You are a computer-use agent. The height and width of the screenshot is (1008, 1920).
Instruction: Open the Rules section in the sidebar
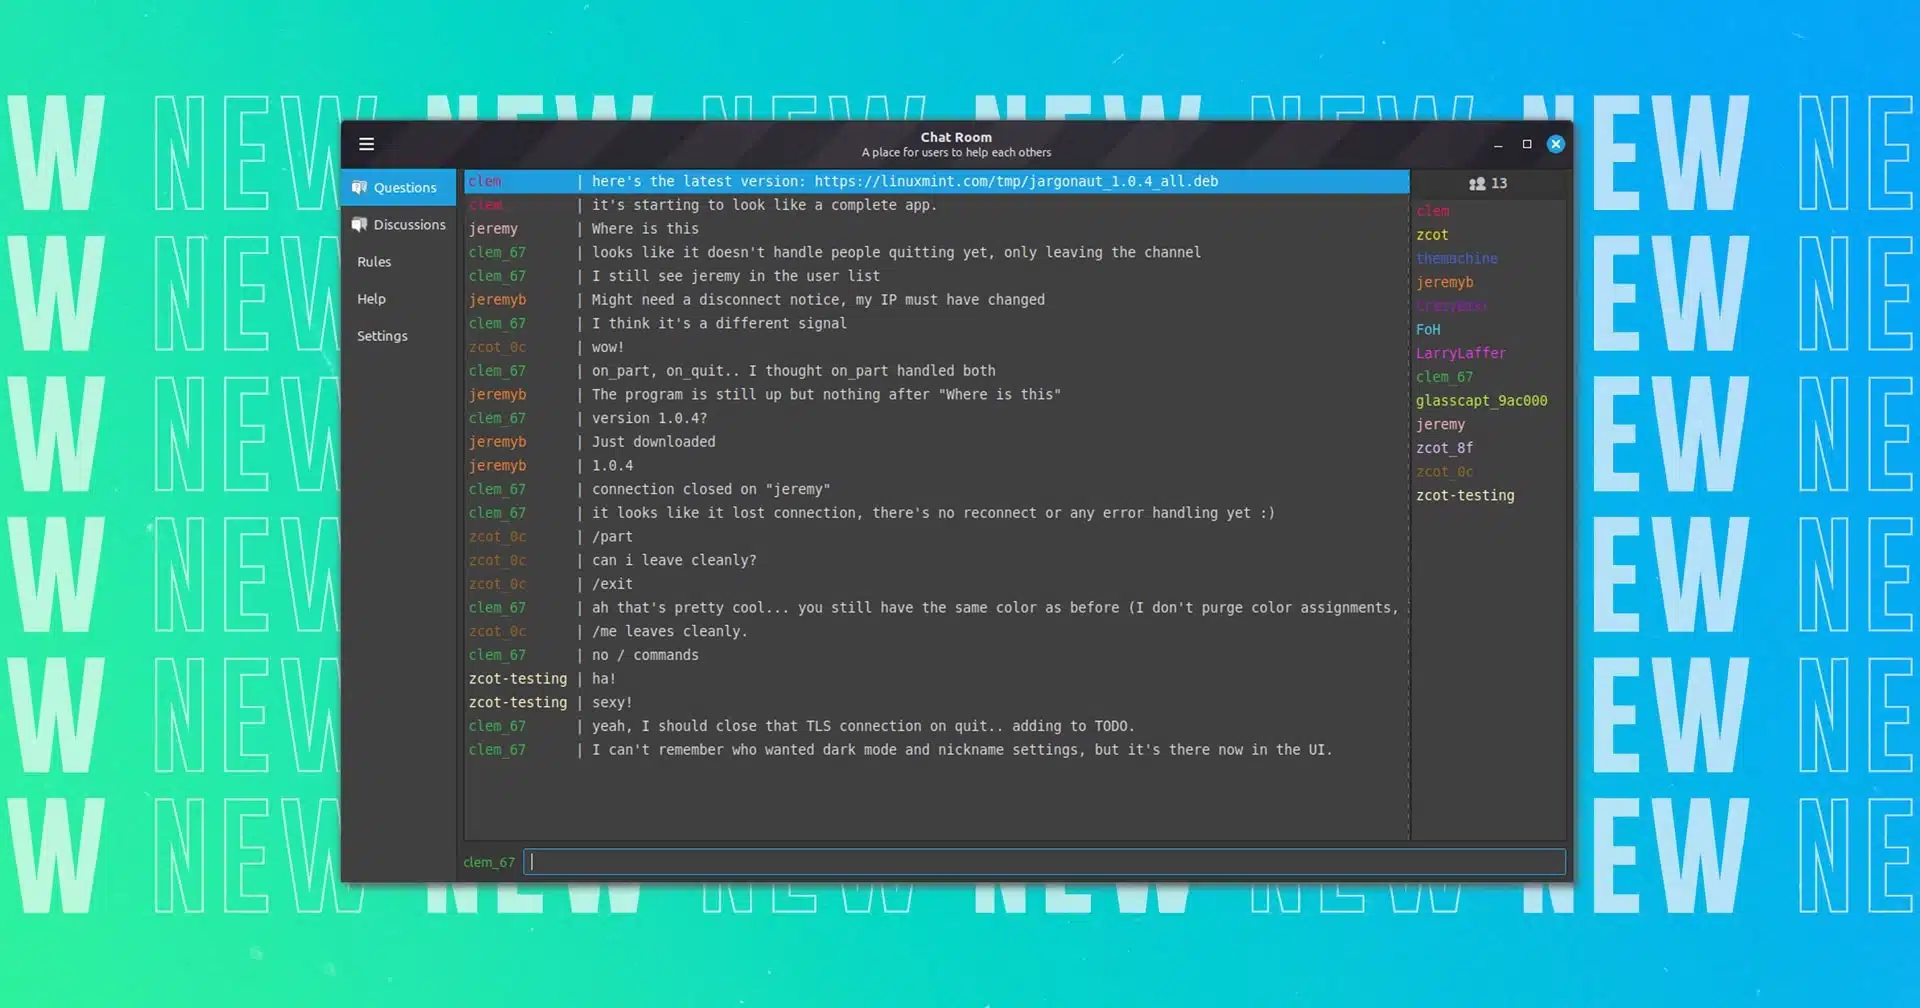point(374,262)
